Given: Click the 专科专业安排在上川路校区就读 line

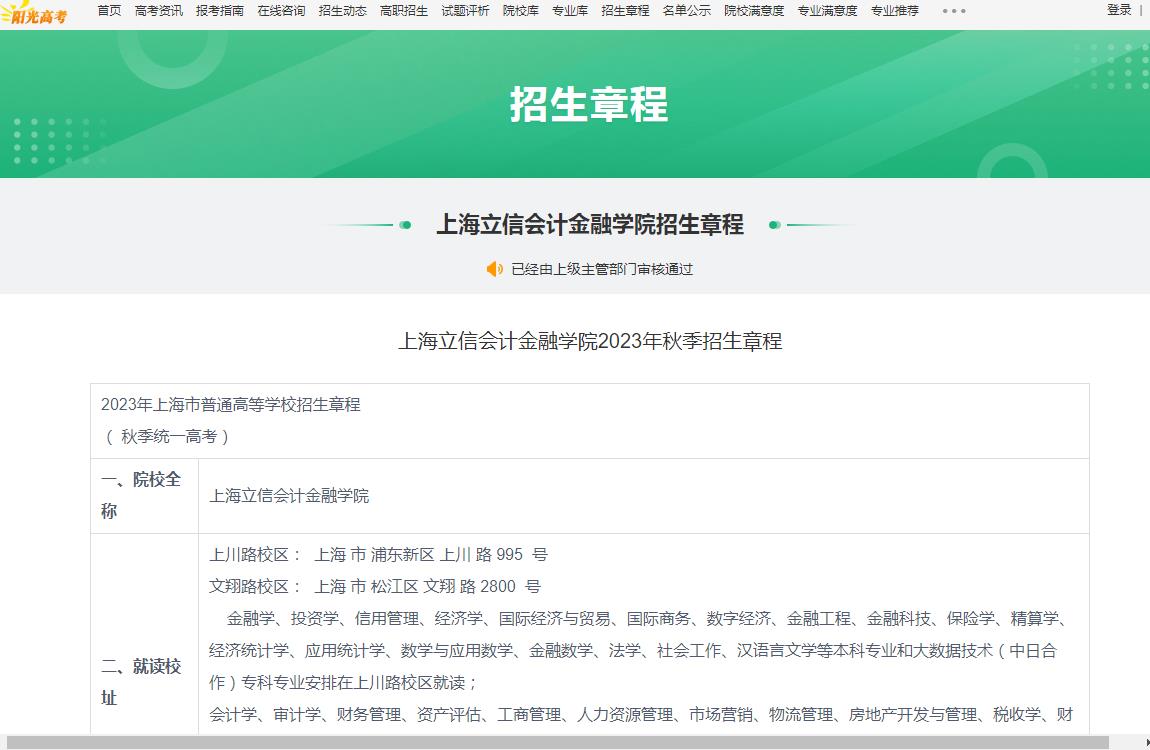Looking at the screenshot, I should click(344, 683).
